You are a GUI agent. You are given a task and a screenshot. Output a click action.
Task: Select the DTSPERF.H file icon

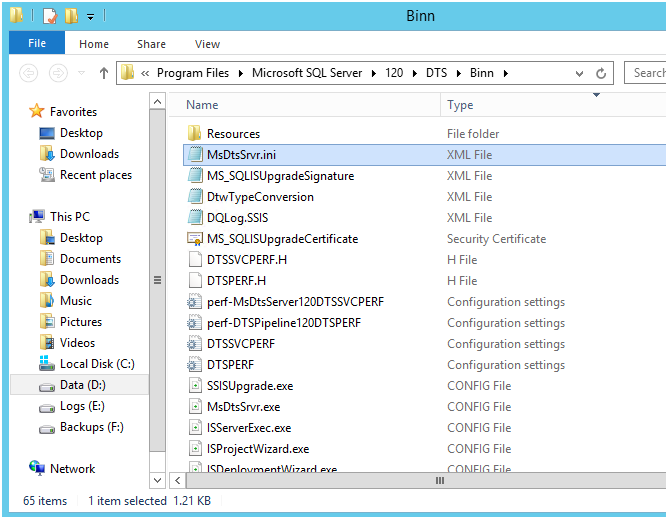[x=195, y=280]
